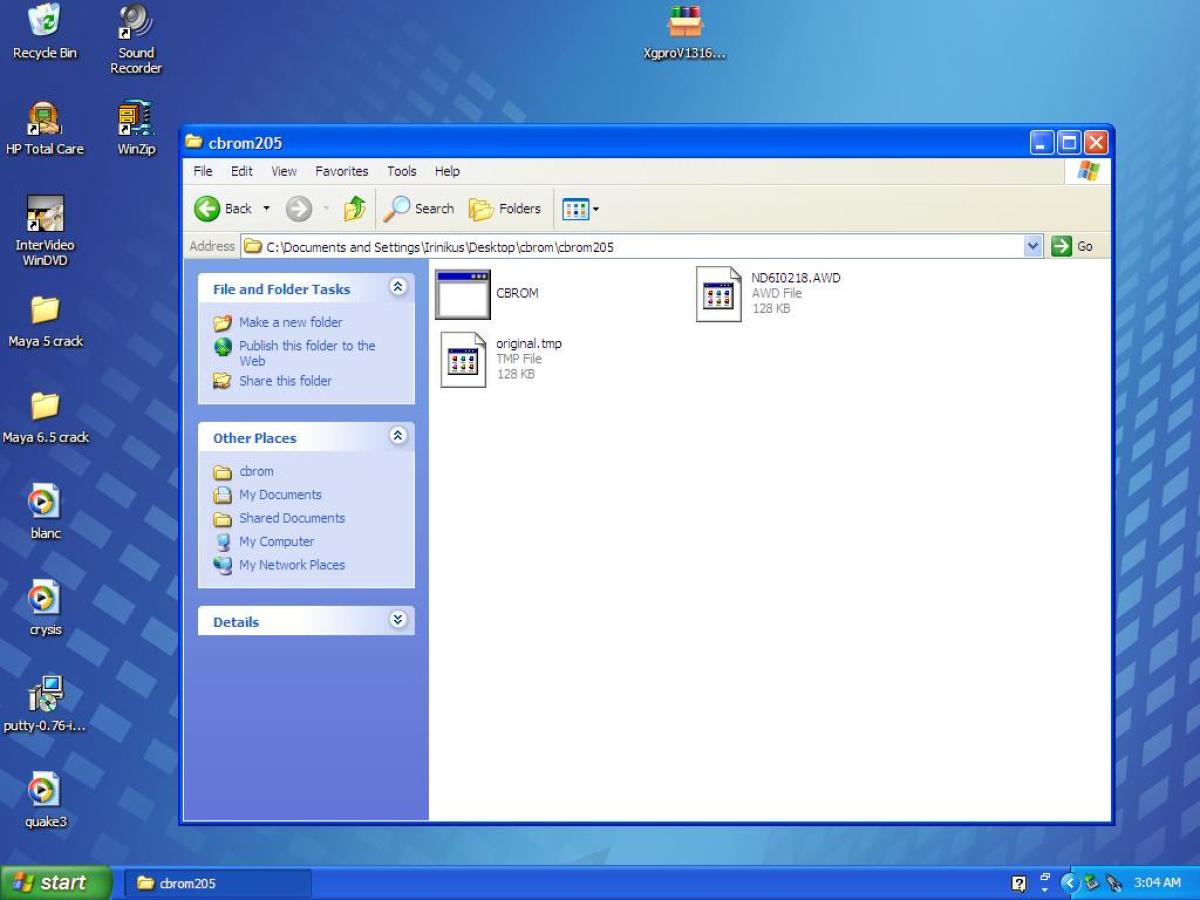
Task: Open Back button history dropdown arrow
Action: (266, 209)
